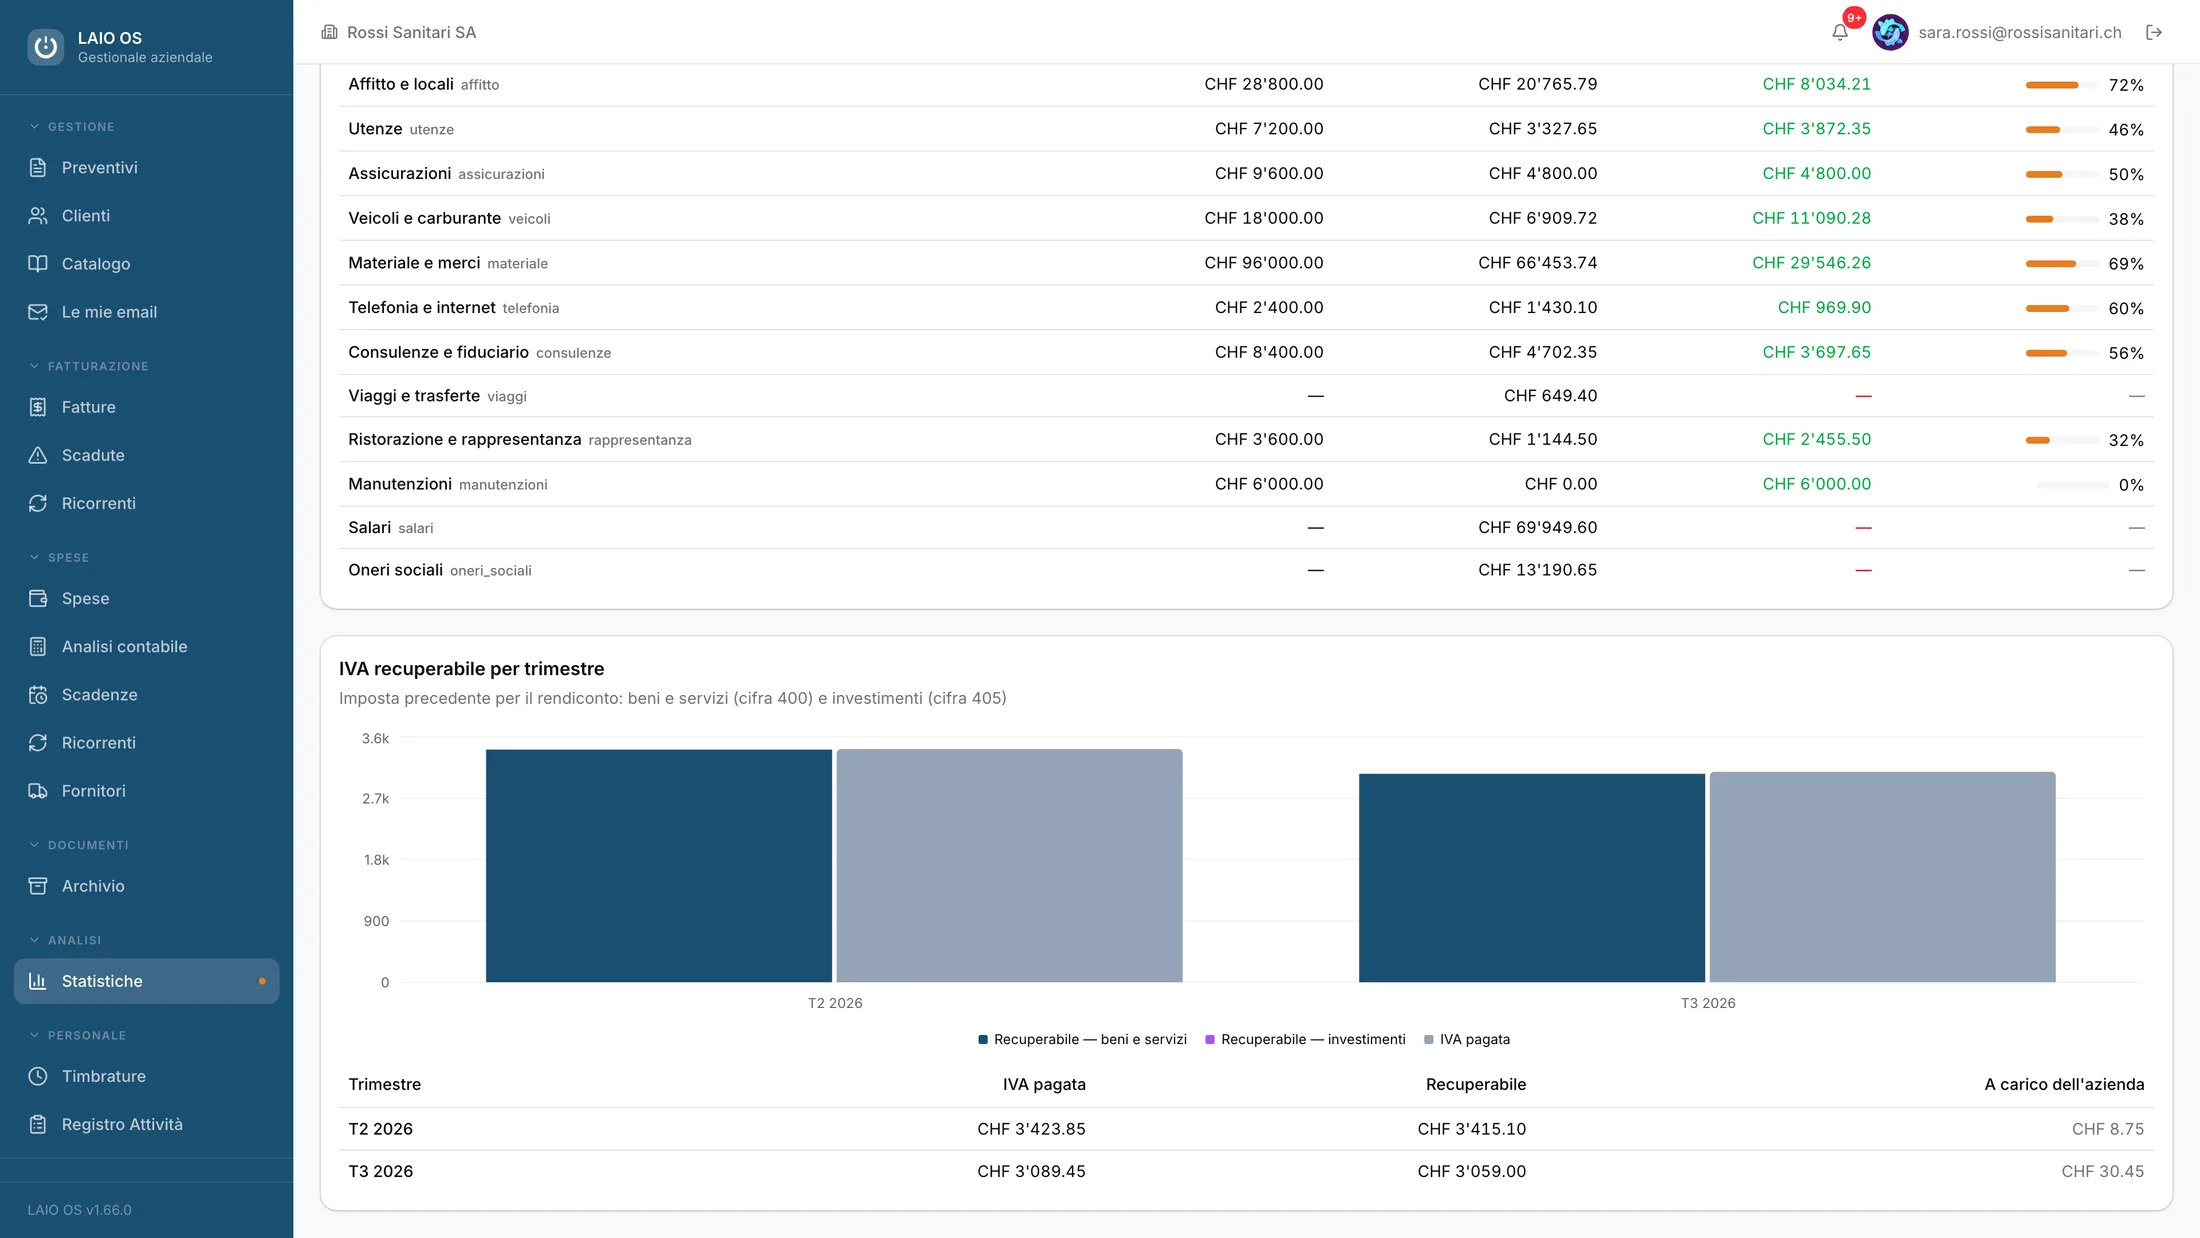Click the building icon beside Rossi Sanitari SA
The image size is (2200, 1238).
[329, 32]
